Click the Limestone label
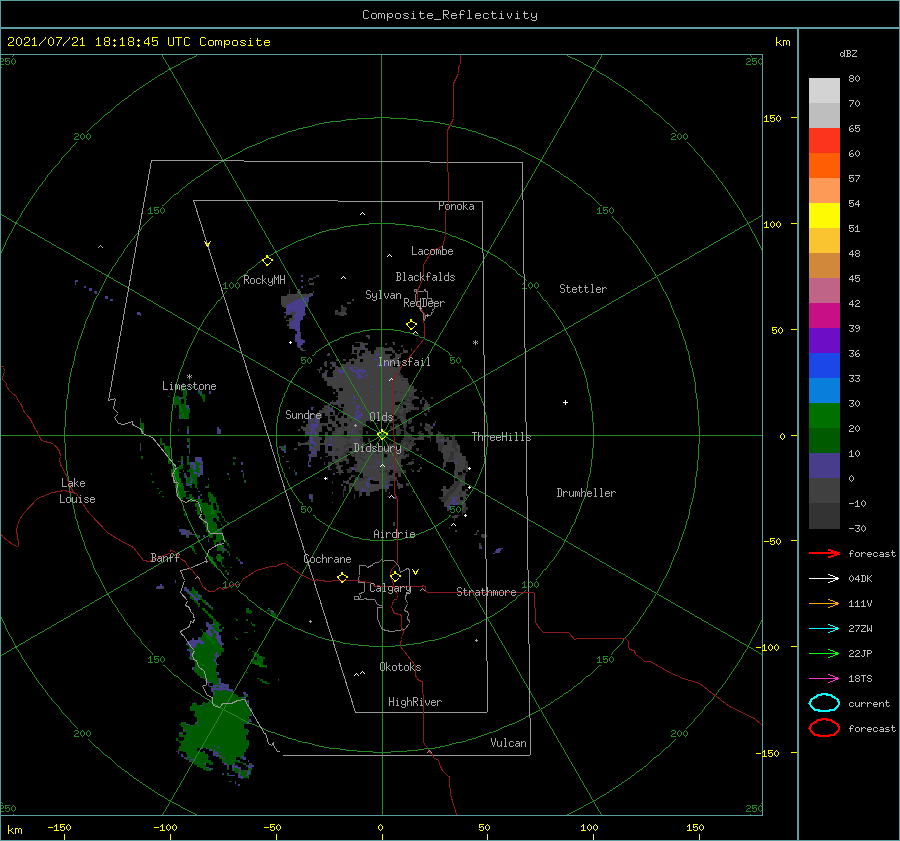Viewport: 900px width, 841px height. (x=189, y=386)
